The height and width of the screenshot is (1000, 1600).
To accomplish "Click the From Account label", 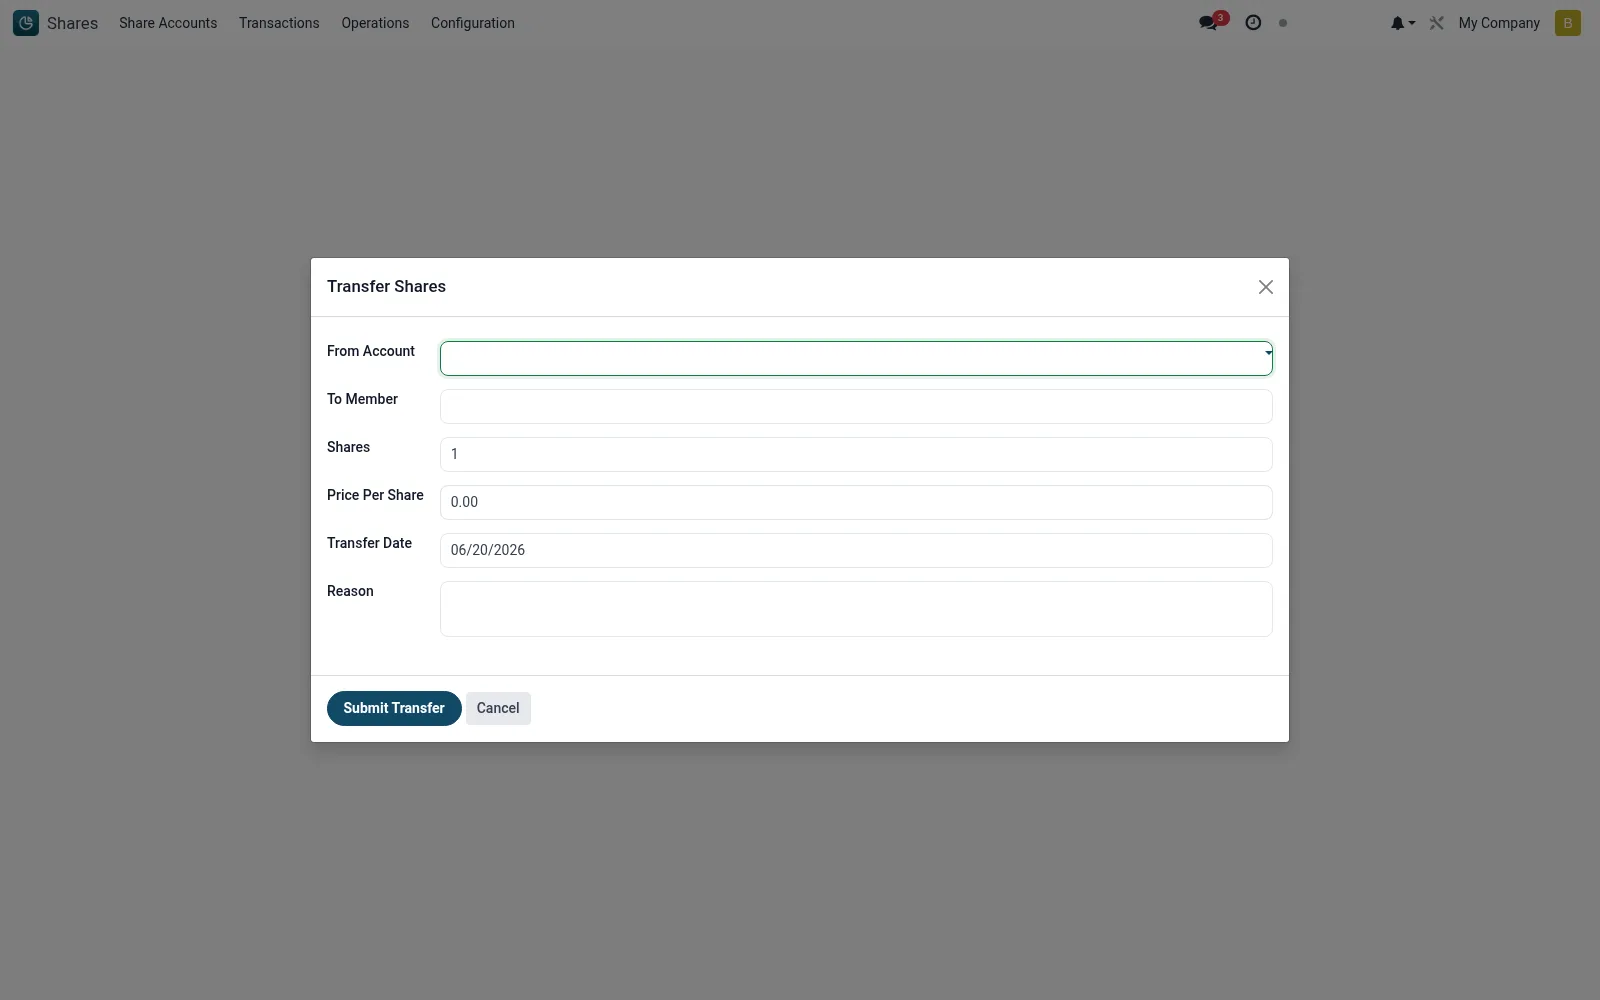I will [x=371, y=351].
